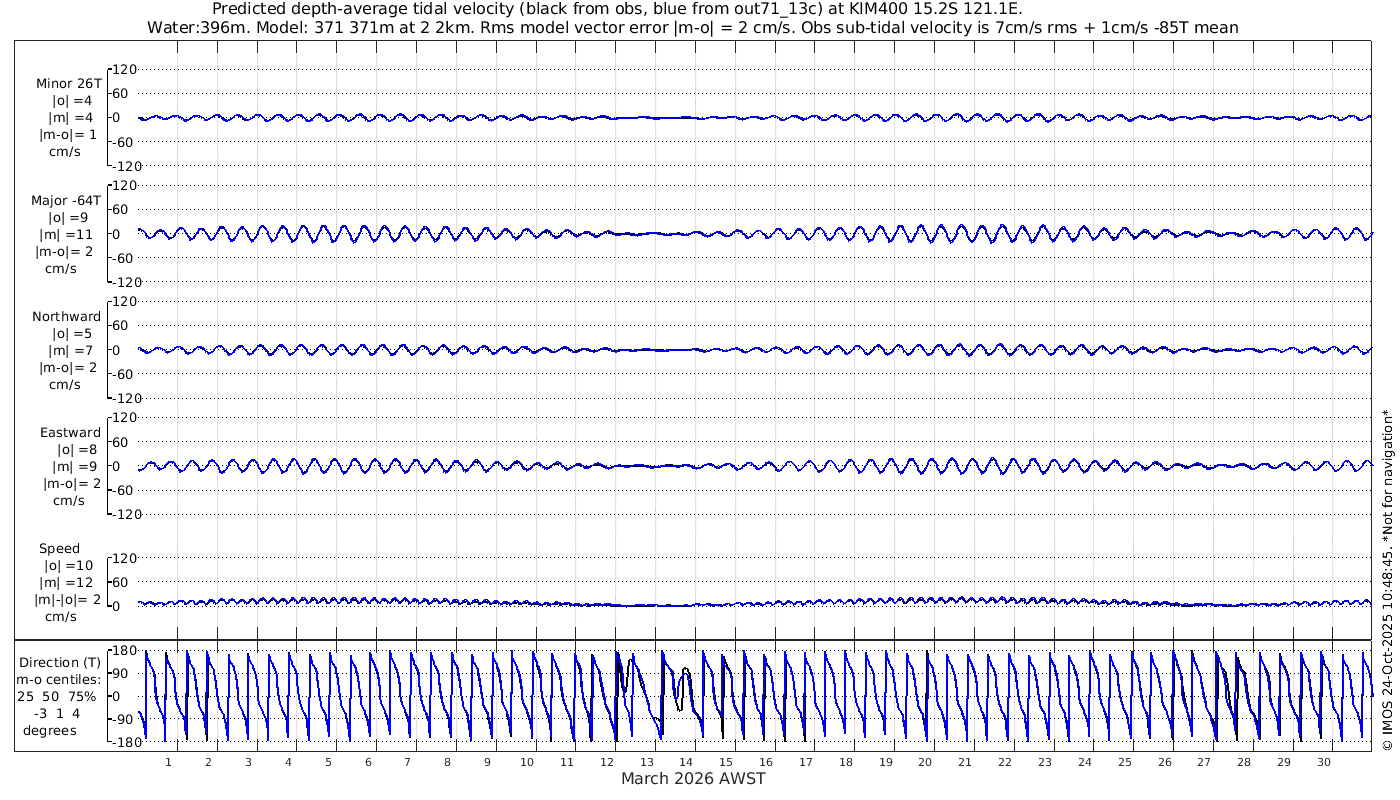Click day '1' on the date axis
Viewport: 1400px width, 800px height.
point(168,762)
